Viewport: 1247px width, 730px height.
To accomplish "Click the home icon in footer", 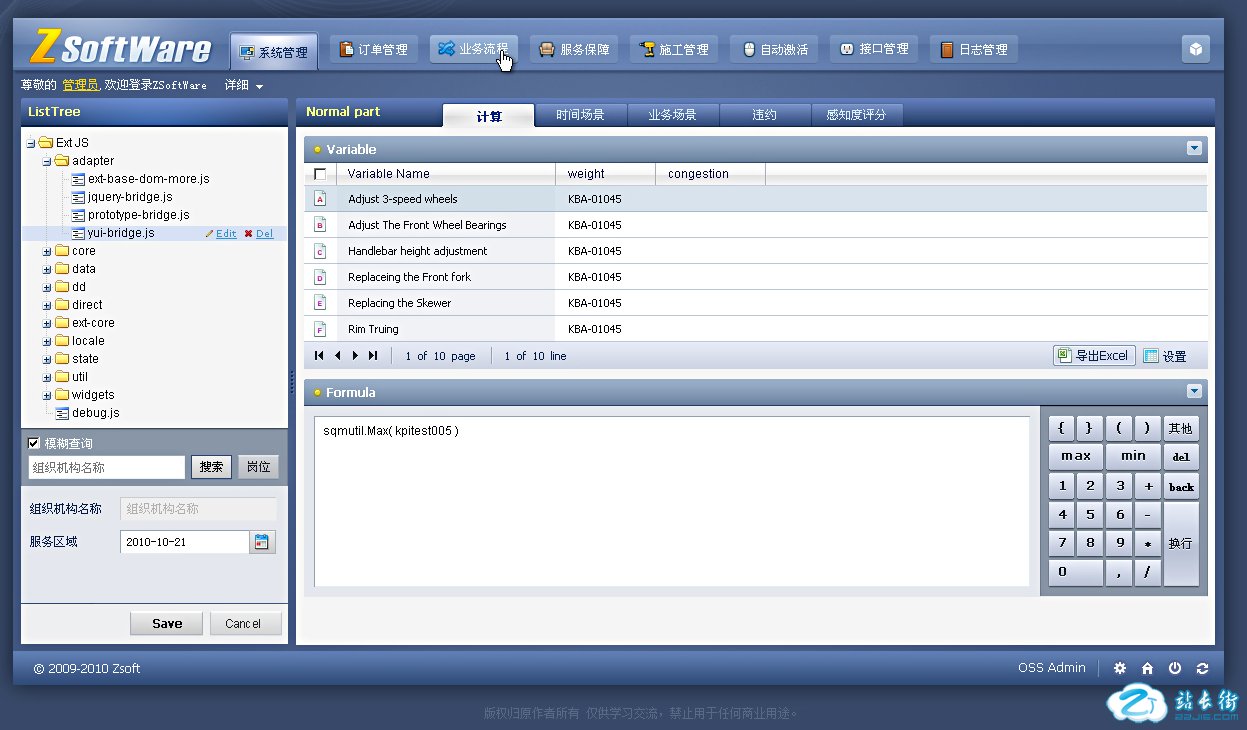I will [x=1147, y=668].
